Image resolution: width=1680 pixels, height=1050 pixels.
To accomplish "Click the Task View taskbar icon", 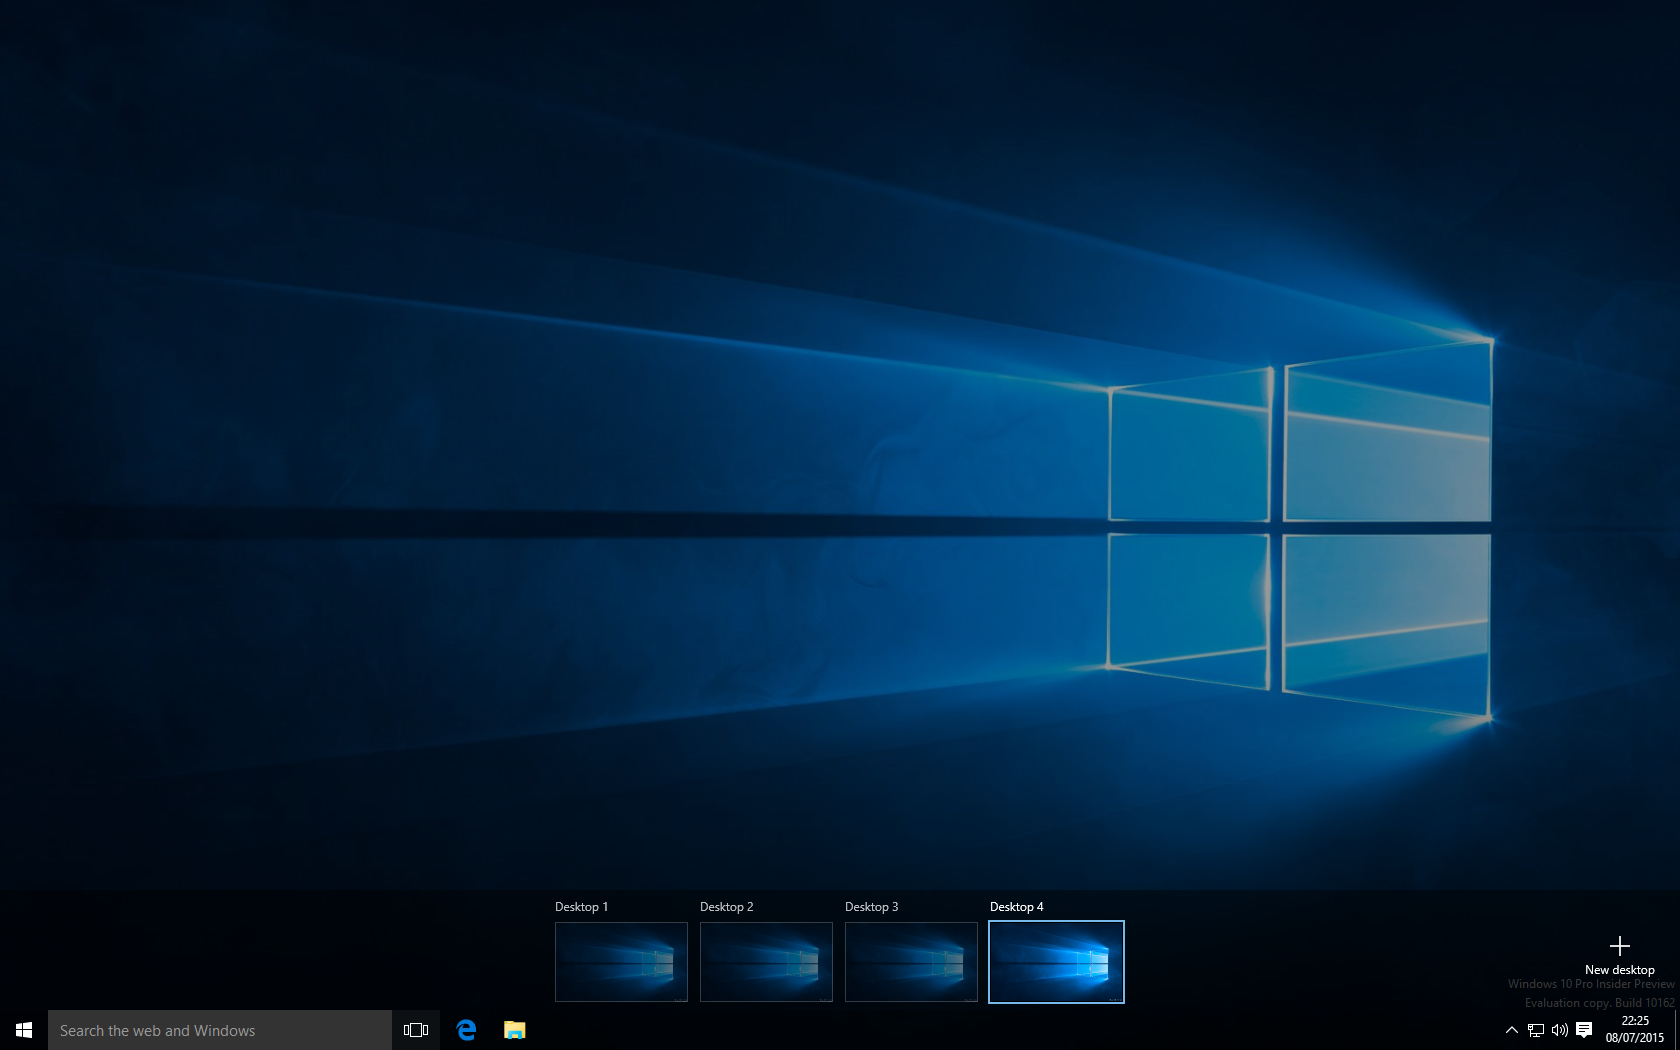I will tap(416, 1030).
